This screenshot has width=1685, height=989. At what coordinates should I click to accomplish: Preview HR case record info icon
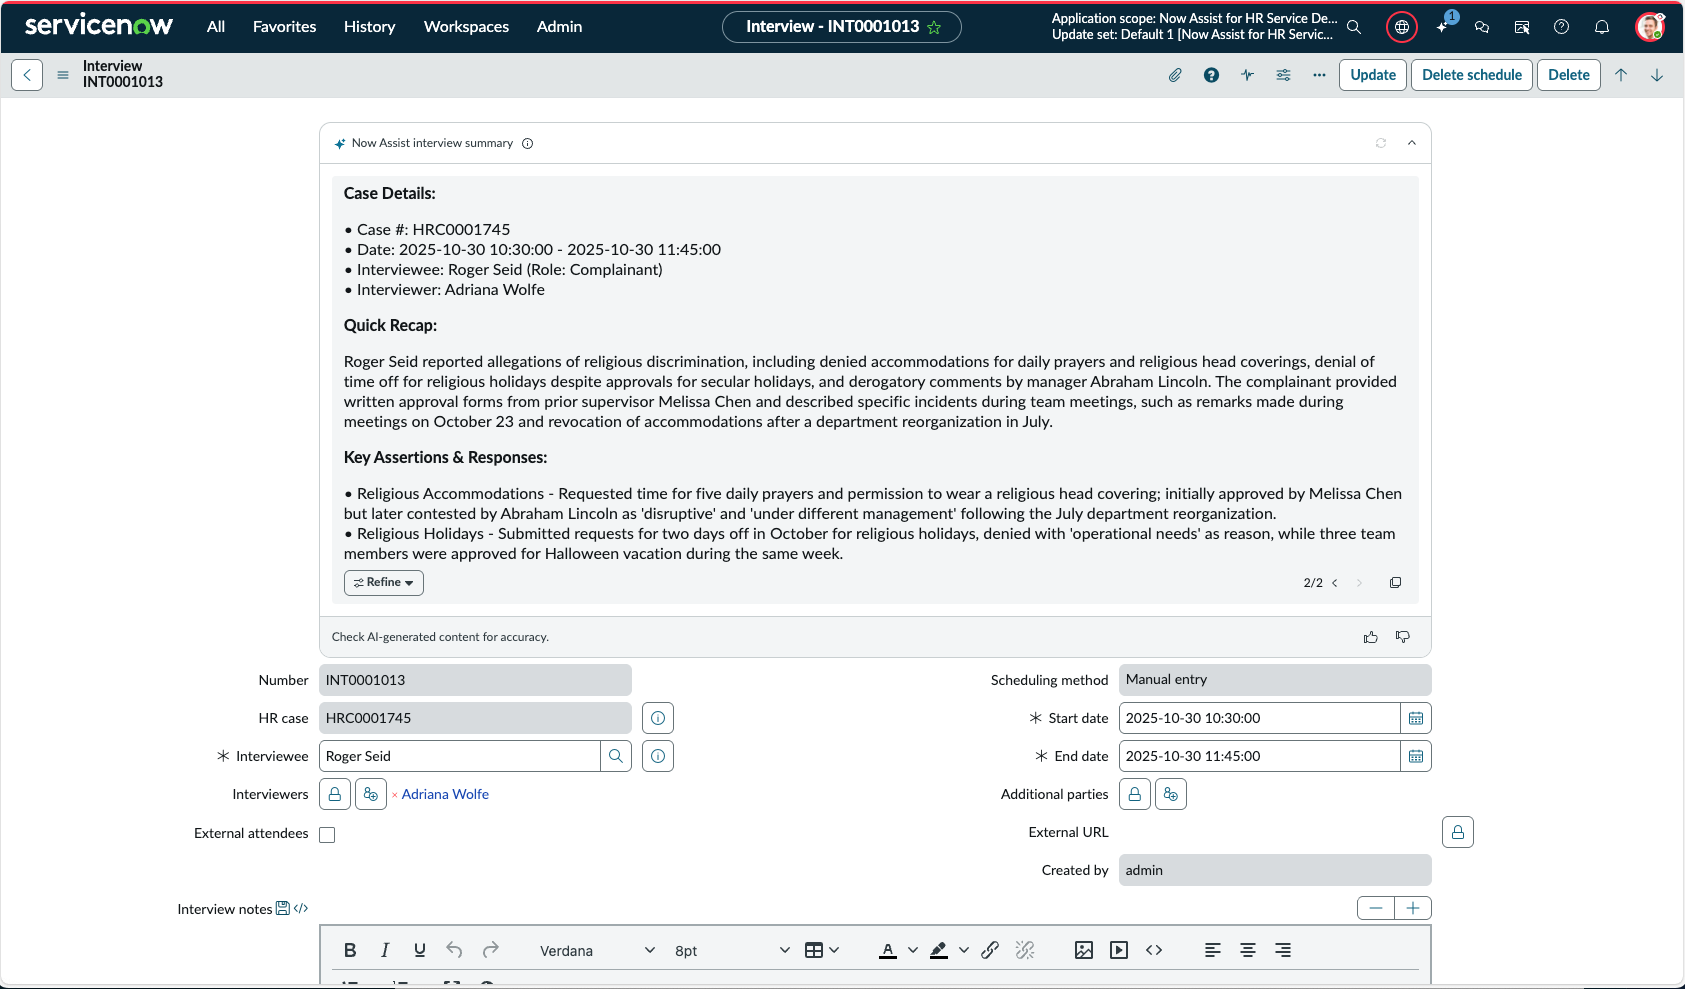click(658, 718)
